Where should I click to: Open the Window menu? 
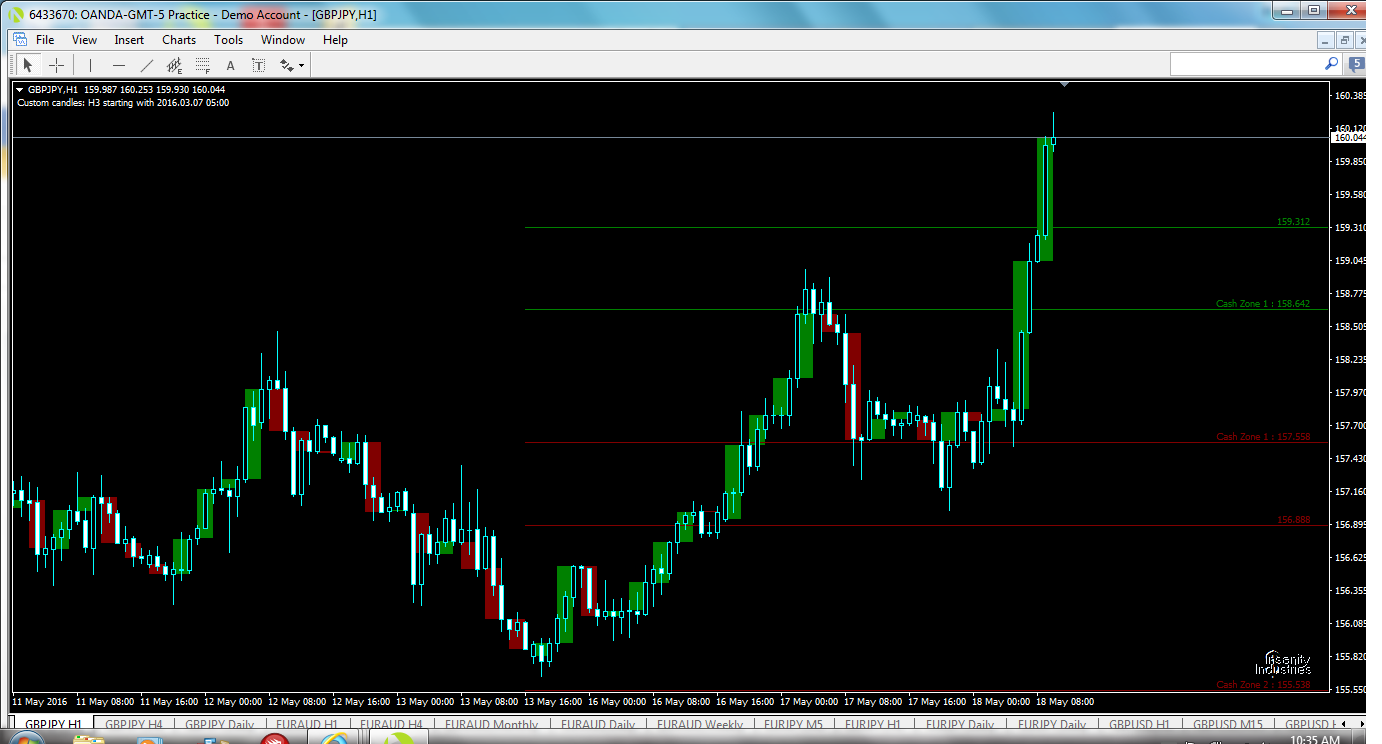click(x=283, y=40)
